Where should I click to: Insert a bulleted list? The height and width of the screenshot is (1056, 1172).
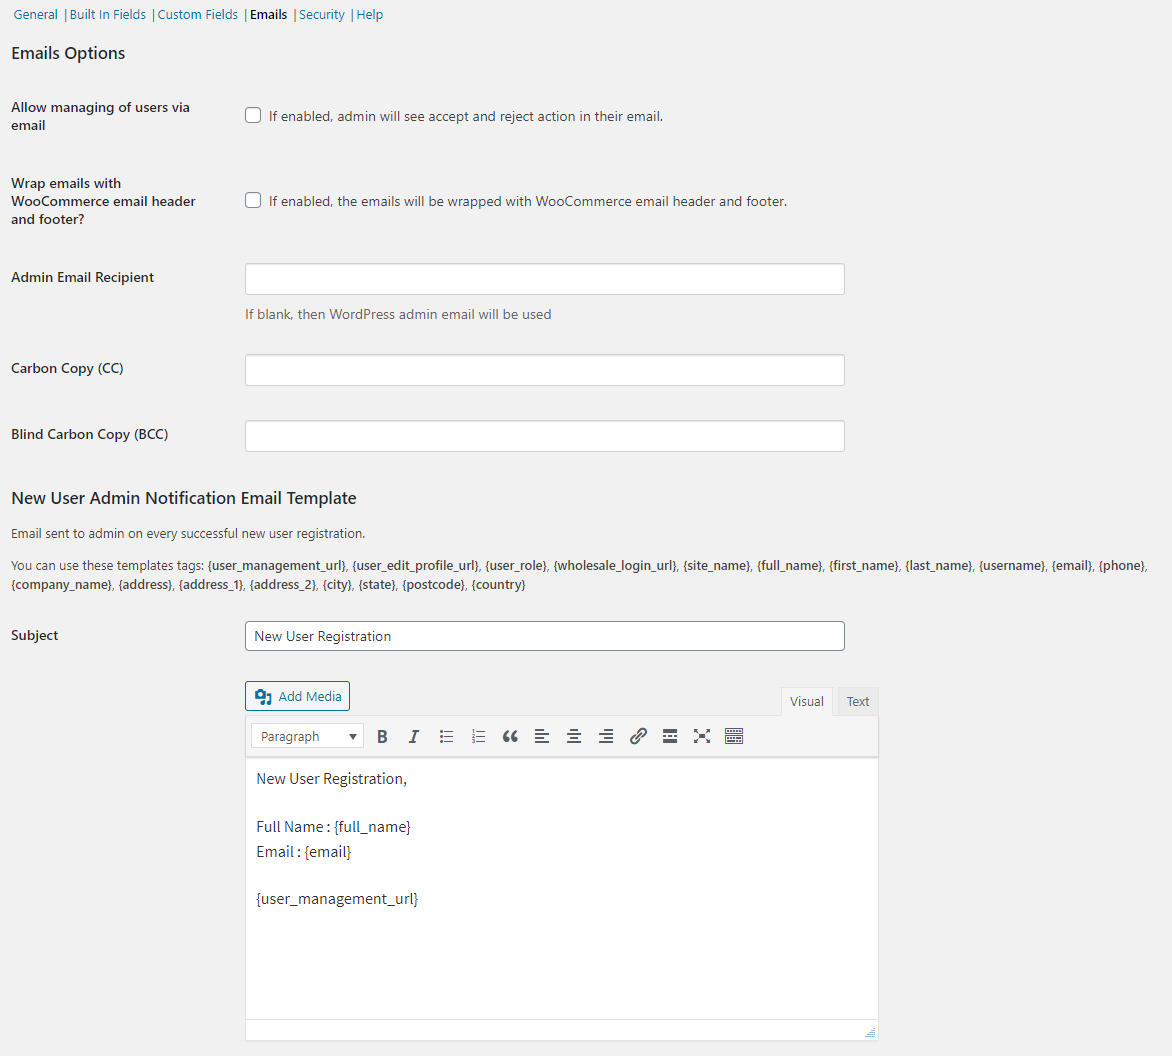click(446, 736)
